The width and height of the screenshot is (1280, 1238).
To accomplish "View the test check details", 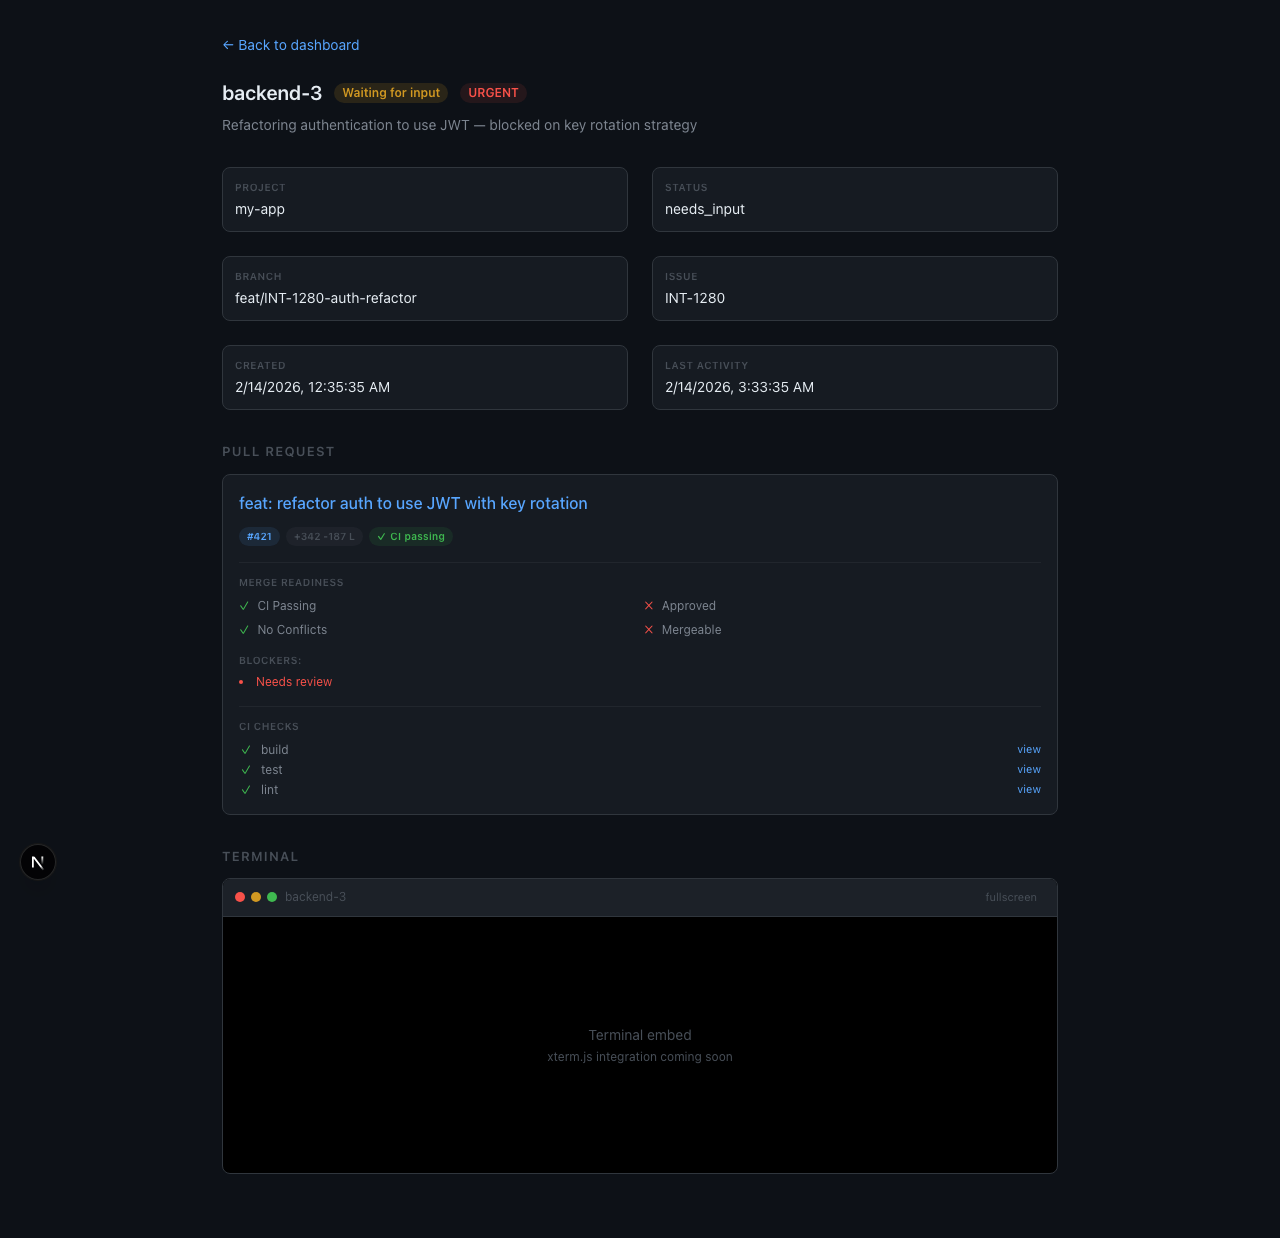I will click(1028, 770).
